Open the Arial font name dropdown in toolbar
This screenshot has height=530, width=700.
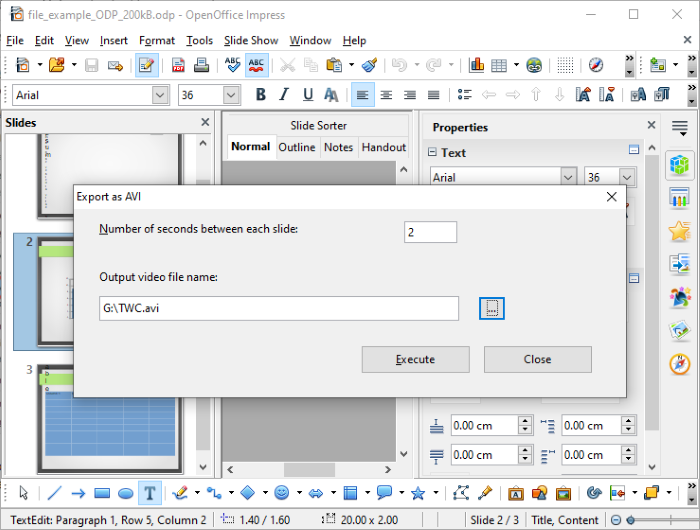click(160, 95)
